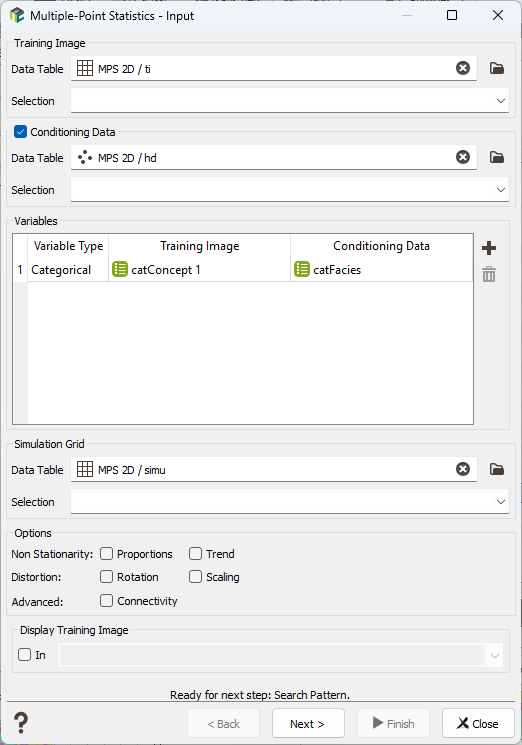Uncheck the Conditioning Data checkbox
Image resolution: width=522 pixels, height=745 pixels.
[x=20, y=132]
